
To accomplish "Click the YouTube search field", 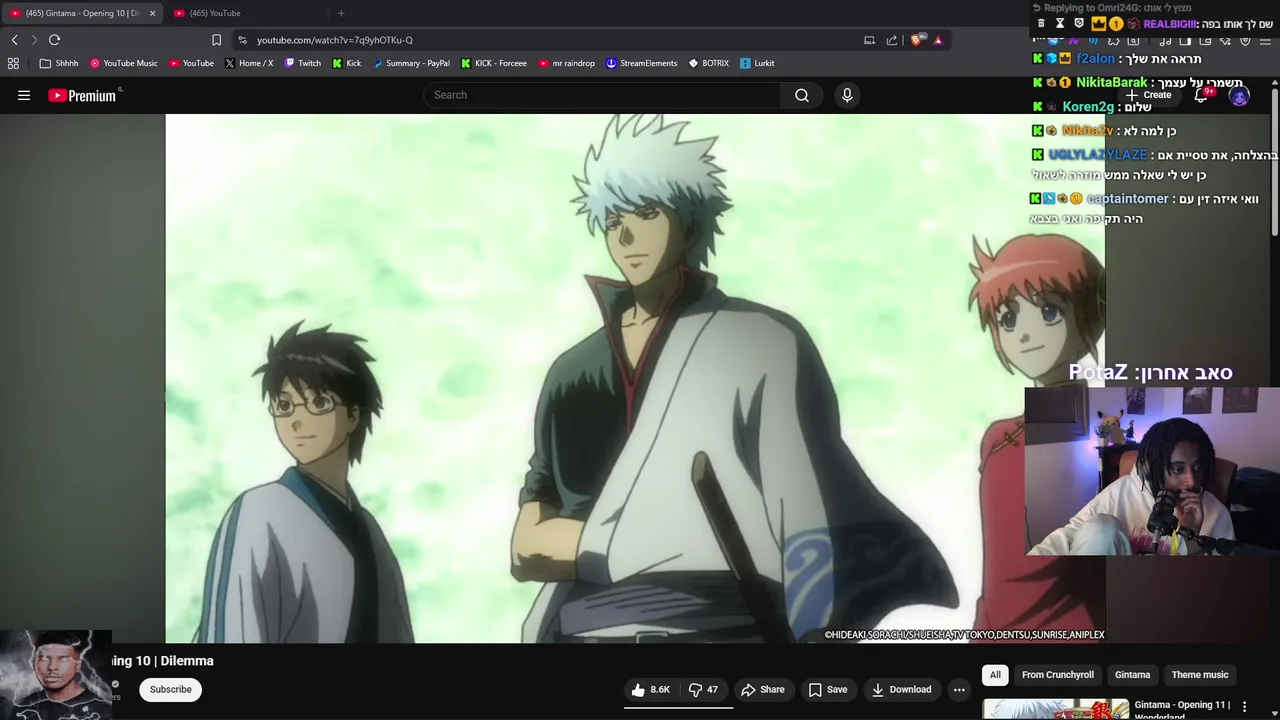I will (603, 95).
